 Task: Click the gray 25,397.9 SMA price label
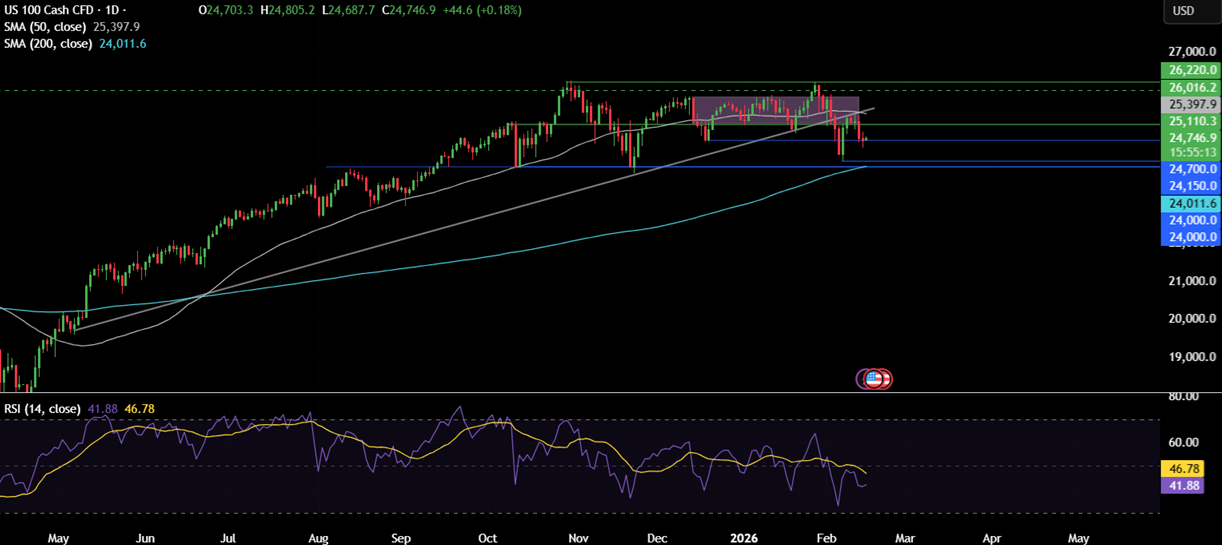tap(1190, 104)
